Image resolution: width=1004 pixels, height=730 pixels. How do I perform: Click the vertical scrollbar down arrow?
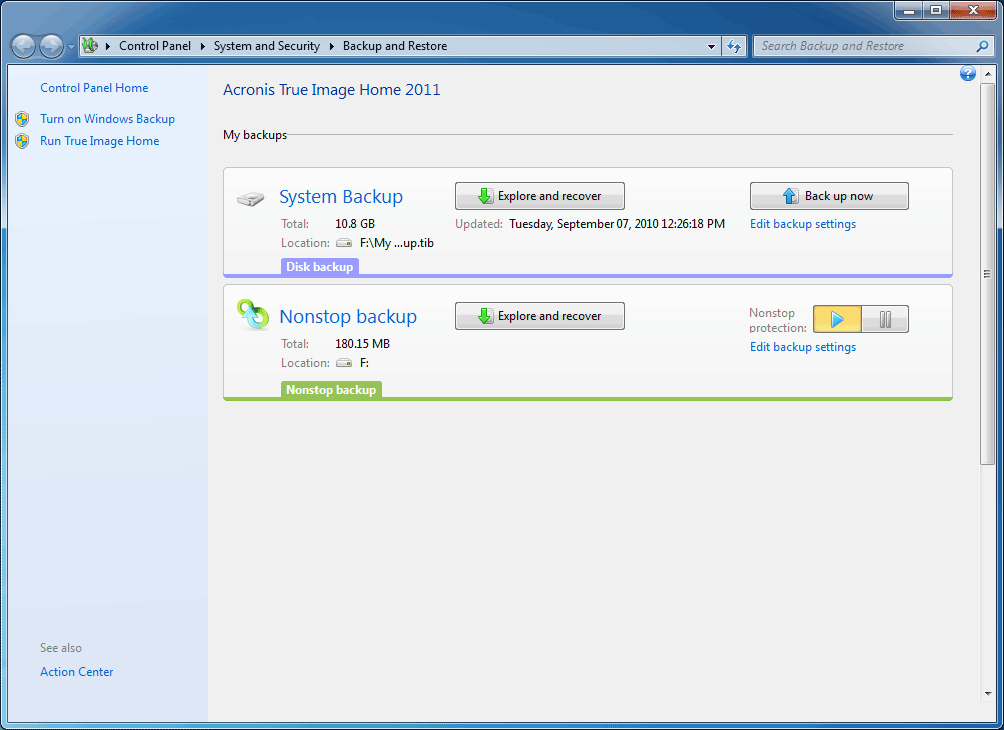pyautogui.click(x=987, y=693)
